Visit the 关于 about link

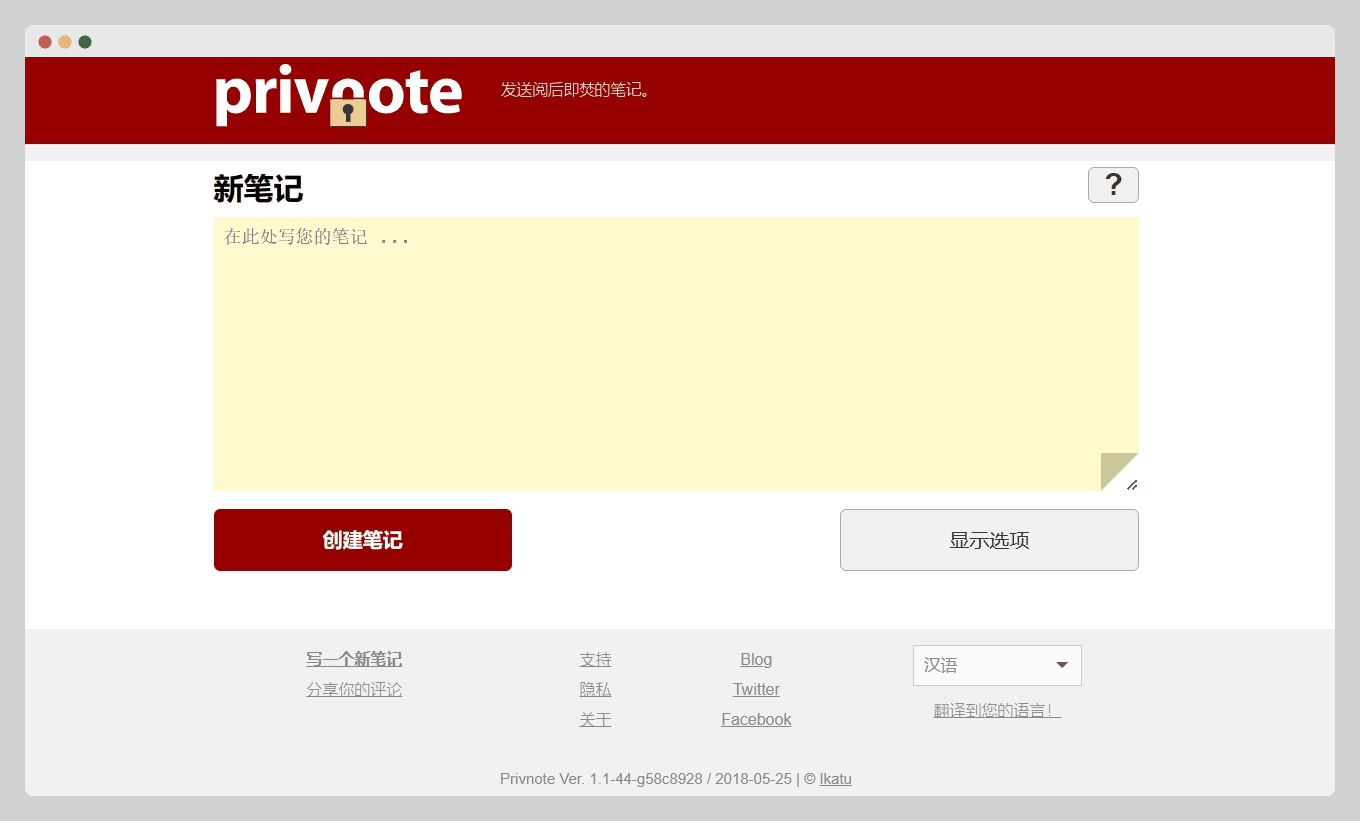[x=595, y=720]
